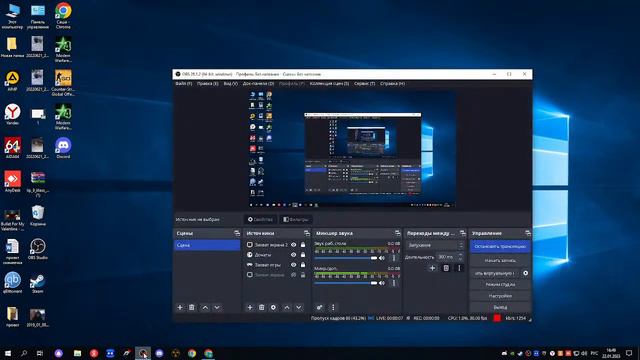Open source Свойства button above docks
The height and width of the screenshot is (360, 640).
(x=260, y=220)
